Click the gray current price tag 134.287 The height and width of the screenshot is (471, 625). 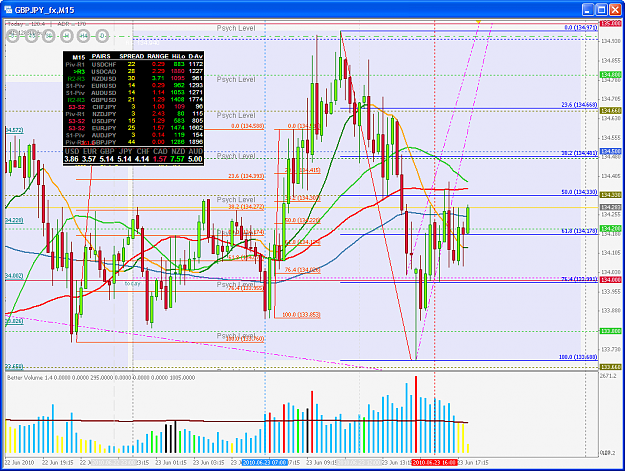pyautogui.click(x=610, y=207)
